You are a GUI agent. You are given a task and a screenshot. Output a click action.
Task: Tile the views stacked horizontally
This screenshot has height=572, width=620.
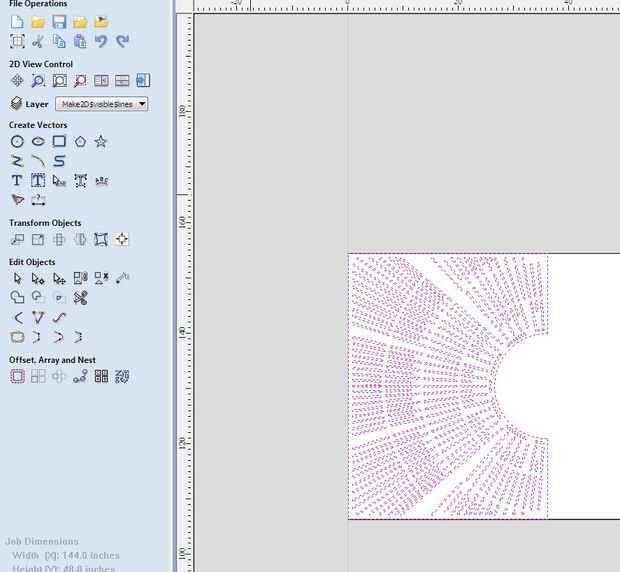click(122, 81)
